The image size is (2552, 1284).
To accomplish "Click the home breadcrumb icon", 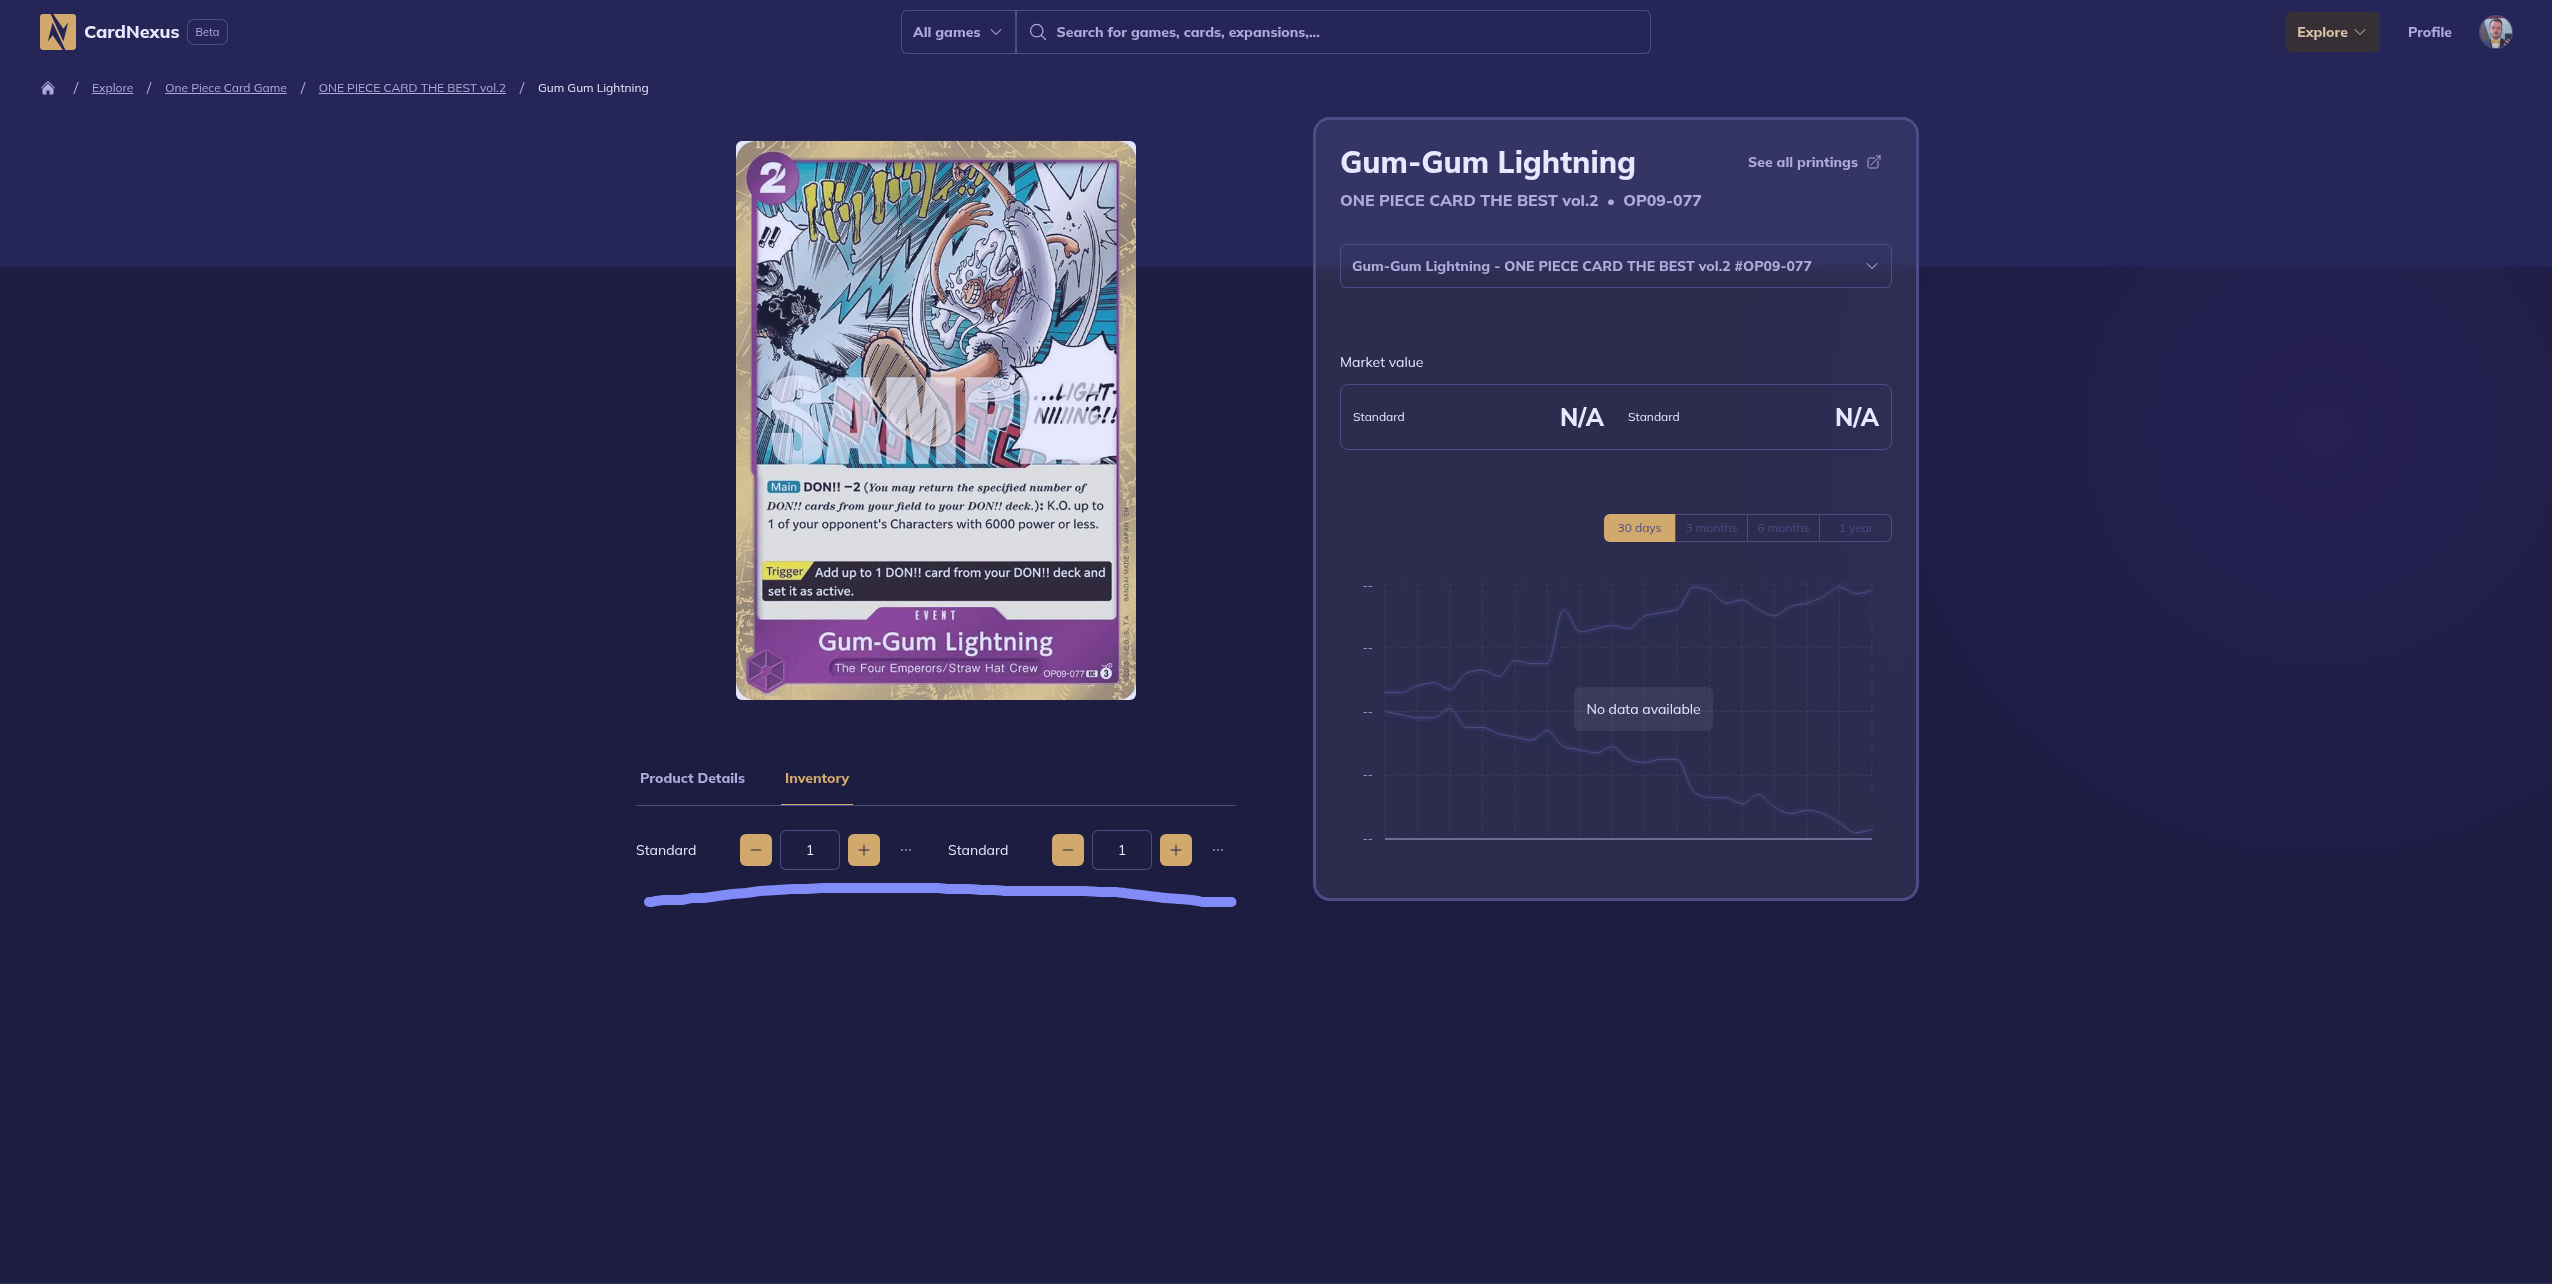I will point(47,88).
